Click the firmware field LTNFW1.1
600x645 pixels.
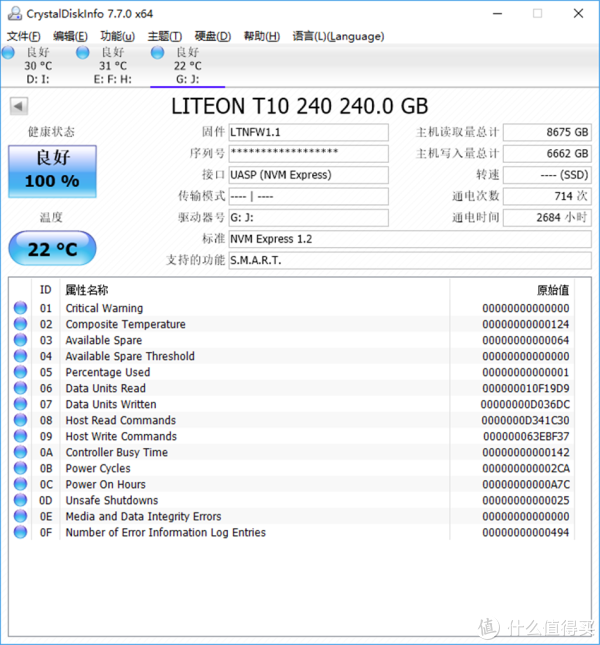click(x=308, y=132)
